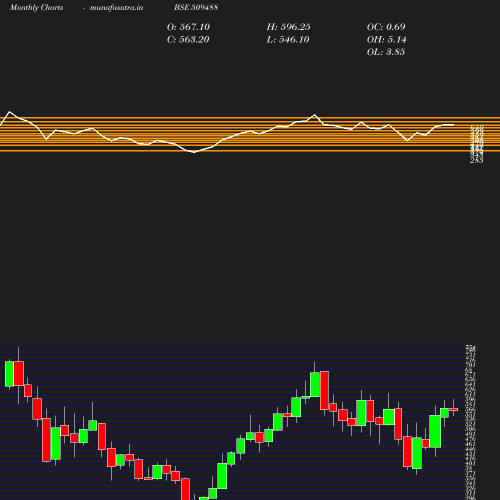
Task: Click the close value 'C: 563.20'
Action: 188,40
